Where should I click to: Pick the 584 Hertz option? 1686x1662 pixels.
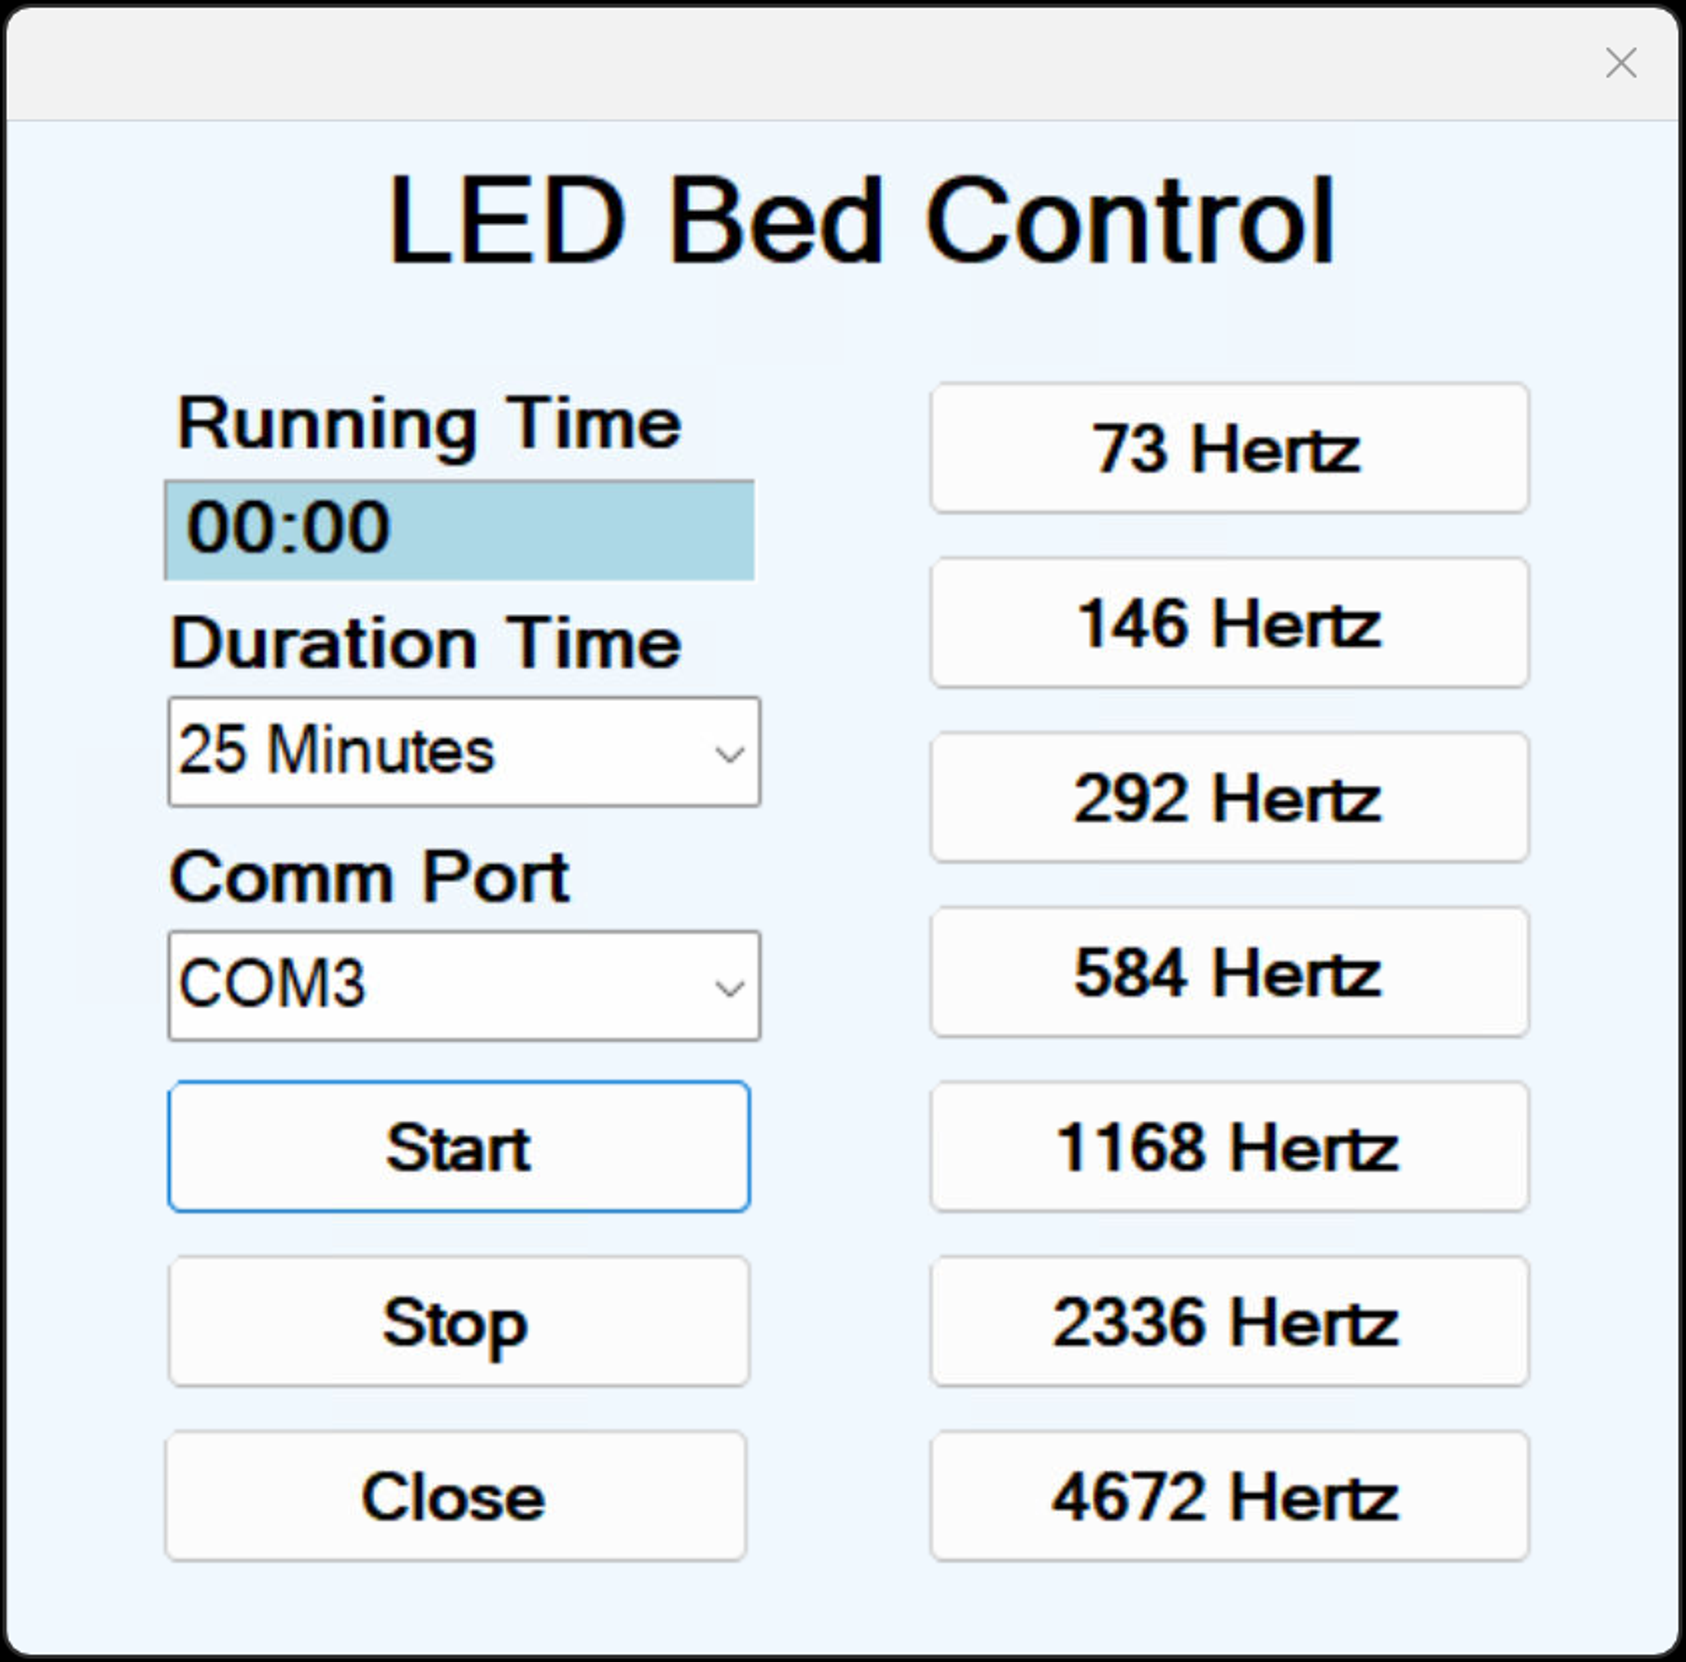(1229, 972)
